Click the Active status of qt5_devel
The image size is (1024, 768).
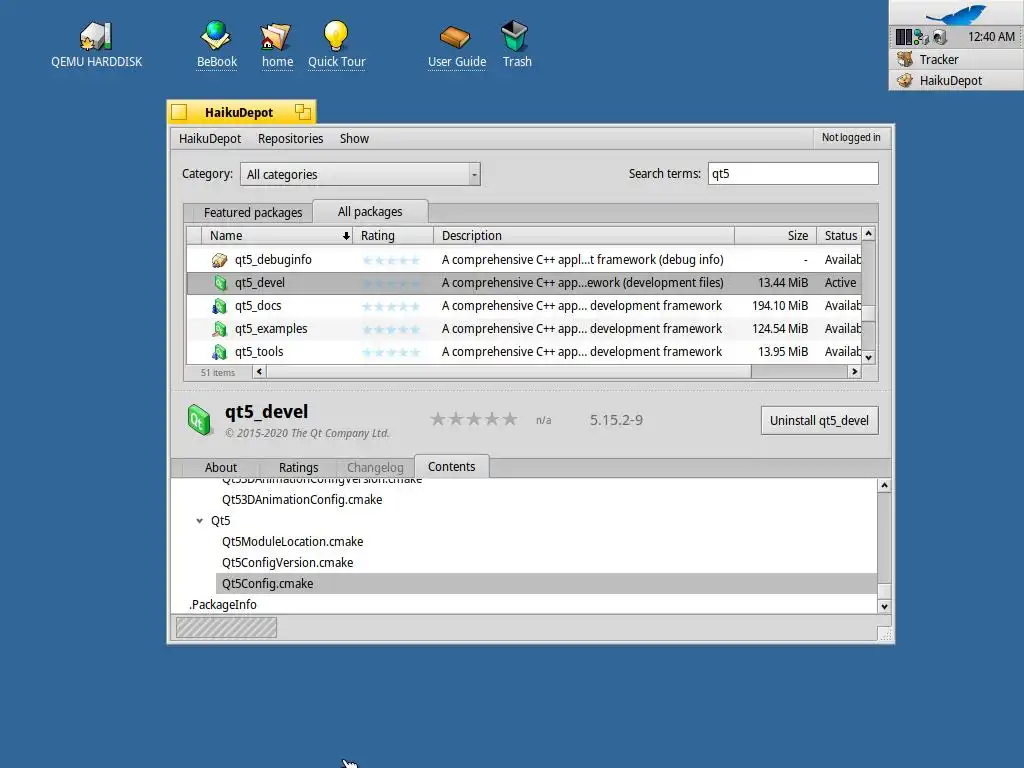point(840,283)
